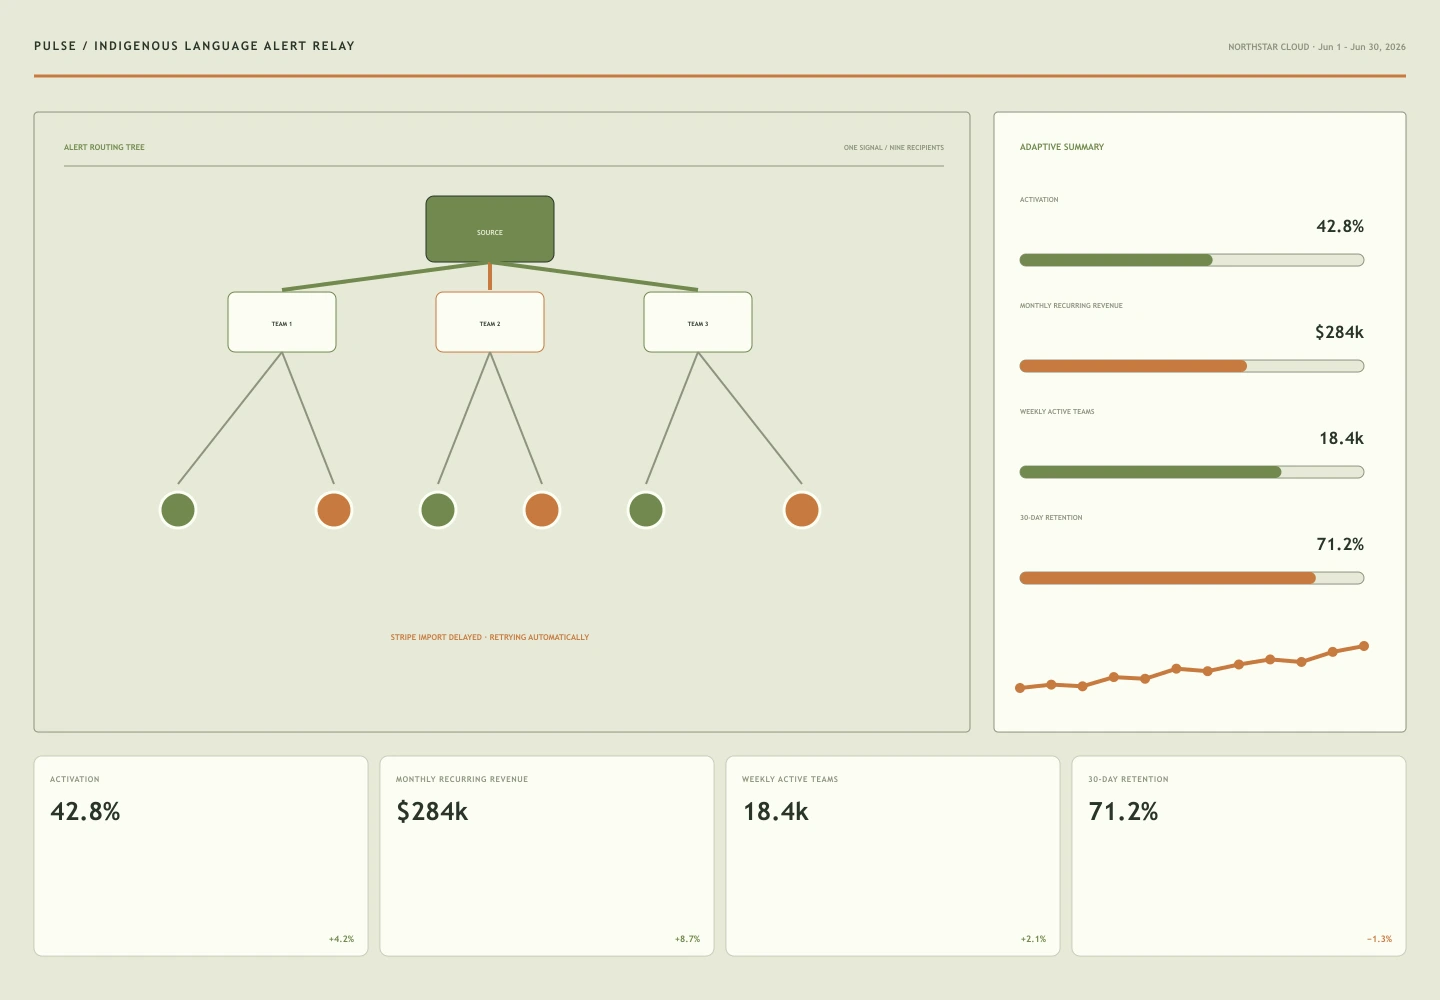
Task: Click the 18.4k value in the Adaptive Summary panel
Action: tap(1341, 438)
